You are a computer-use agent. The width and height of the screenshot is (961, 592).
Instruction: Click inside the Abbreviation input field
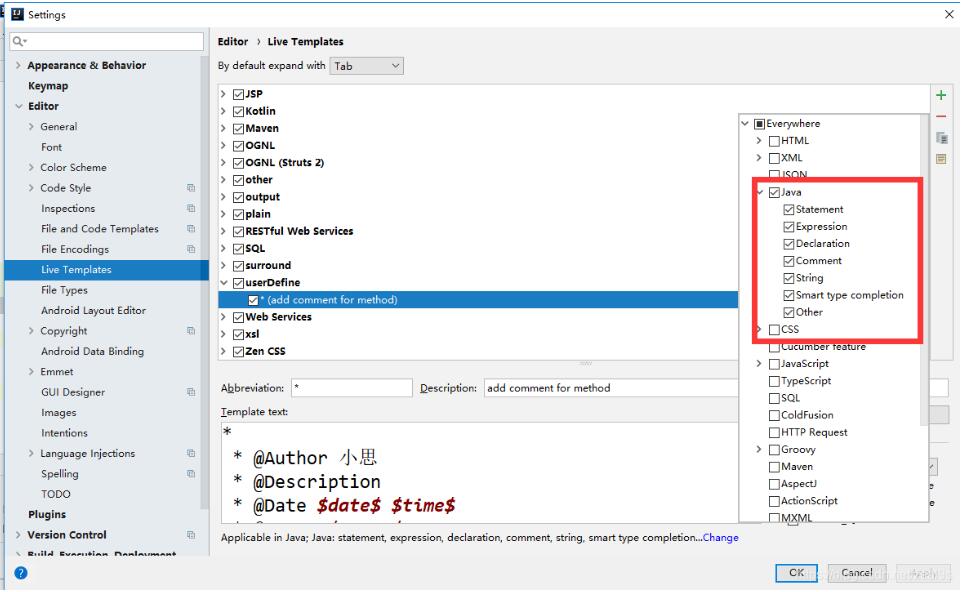(x=350, y=387)
